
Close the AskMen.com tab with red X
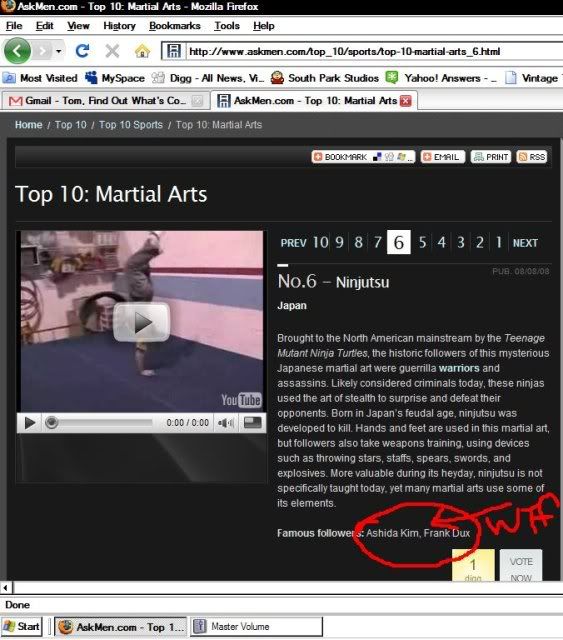(x=406, y=101)
